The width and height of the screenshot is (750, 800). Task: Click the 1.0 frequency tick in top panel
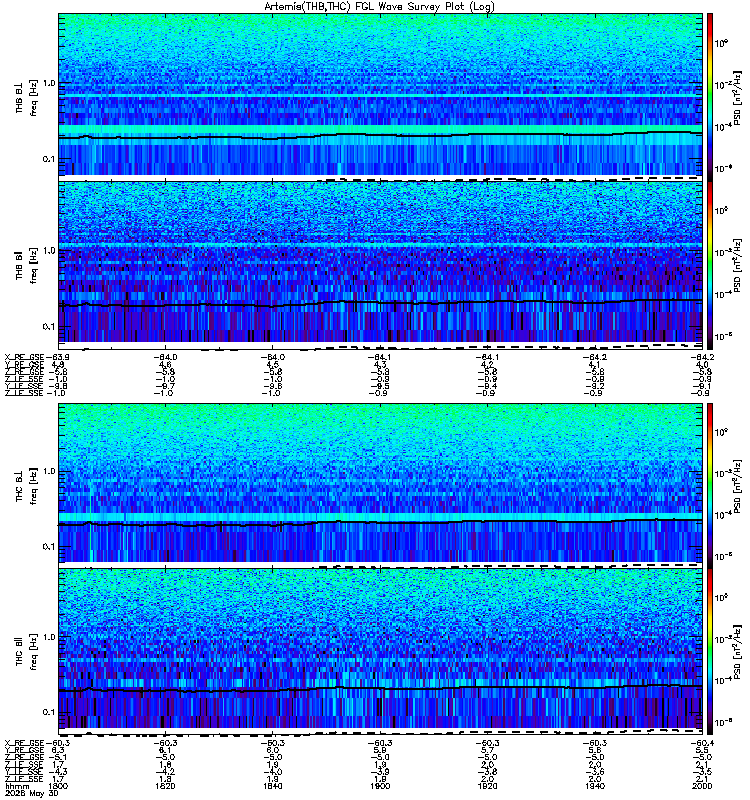pos(48,83)
